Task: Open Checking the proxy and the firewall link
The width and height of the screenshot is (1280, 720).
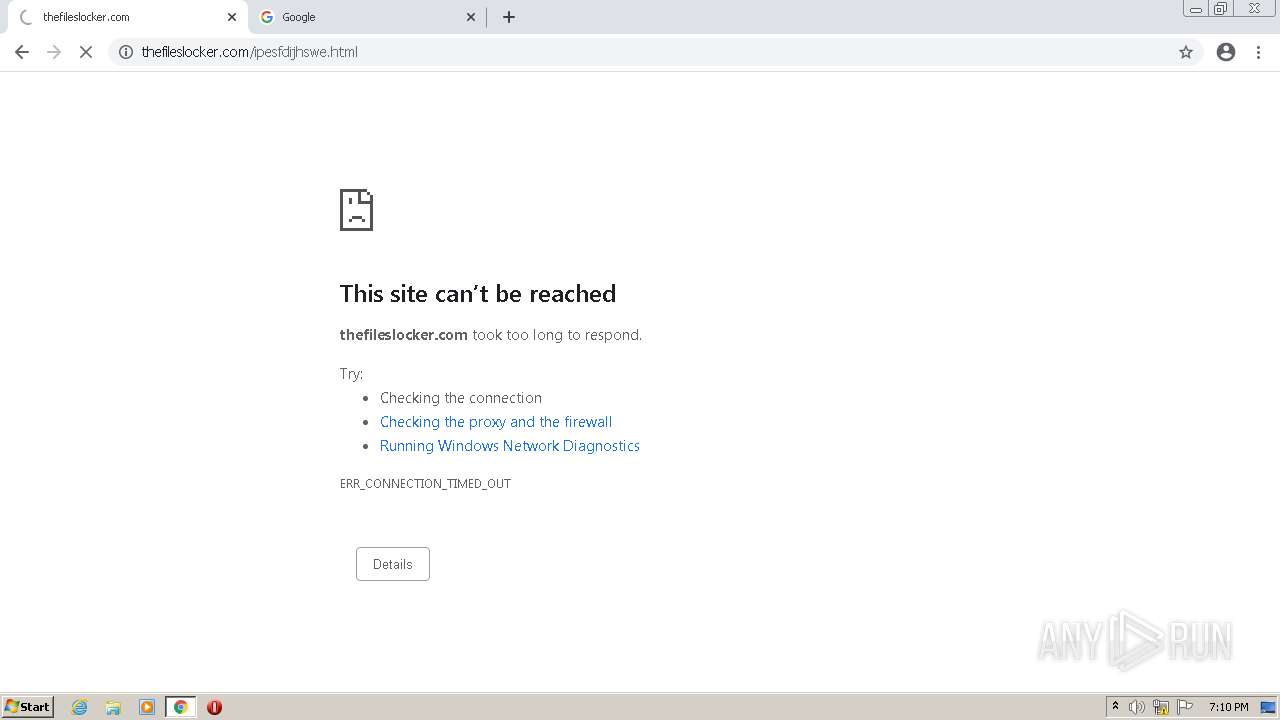Action: (496, 422)
